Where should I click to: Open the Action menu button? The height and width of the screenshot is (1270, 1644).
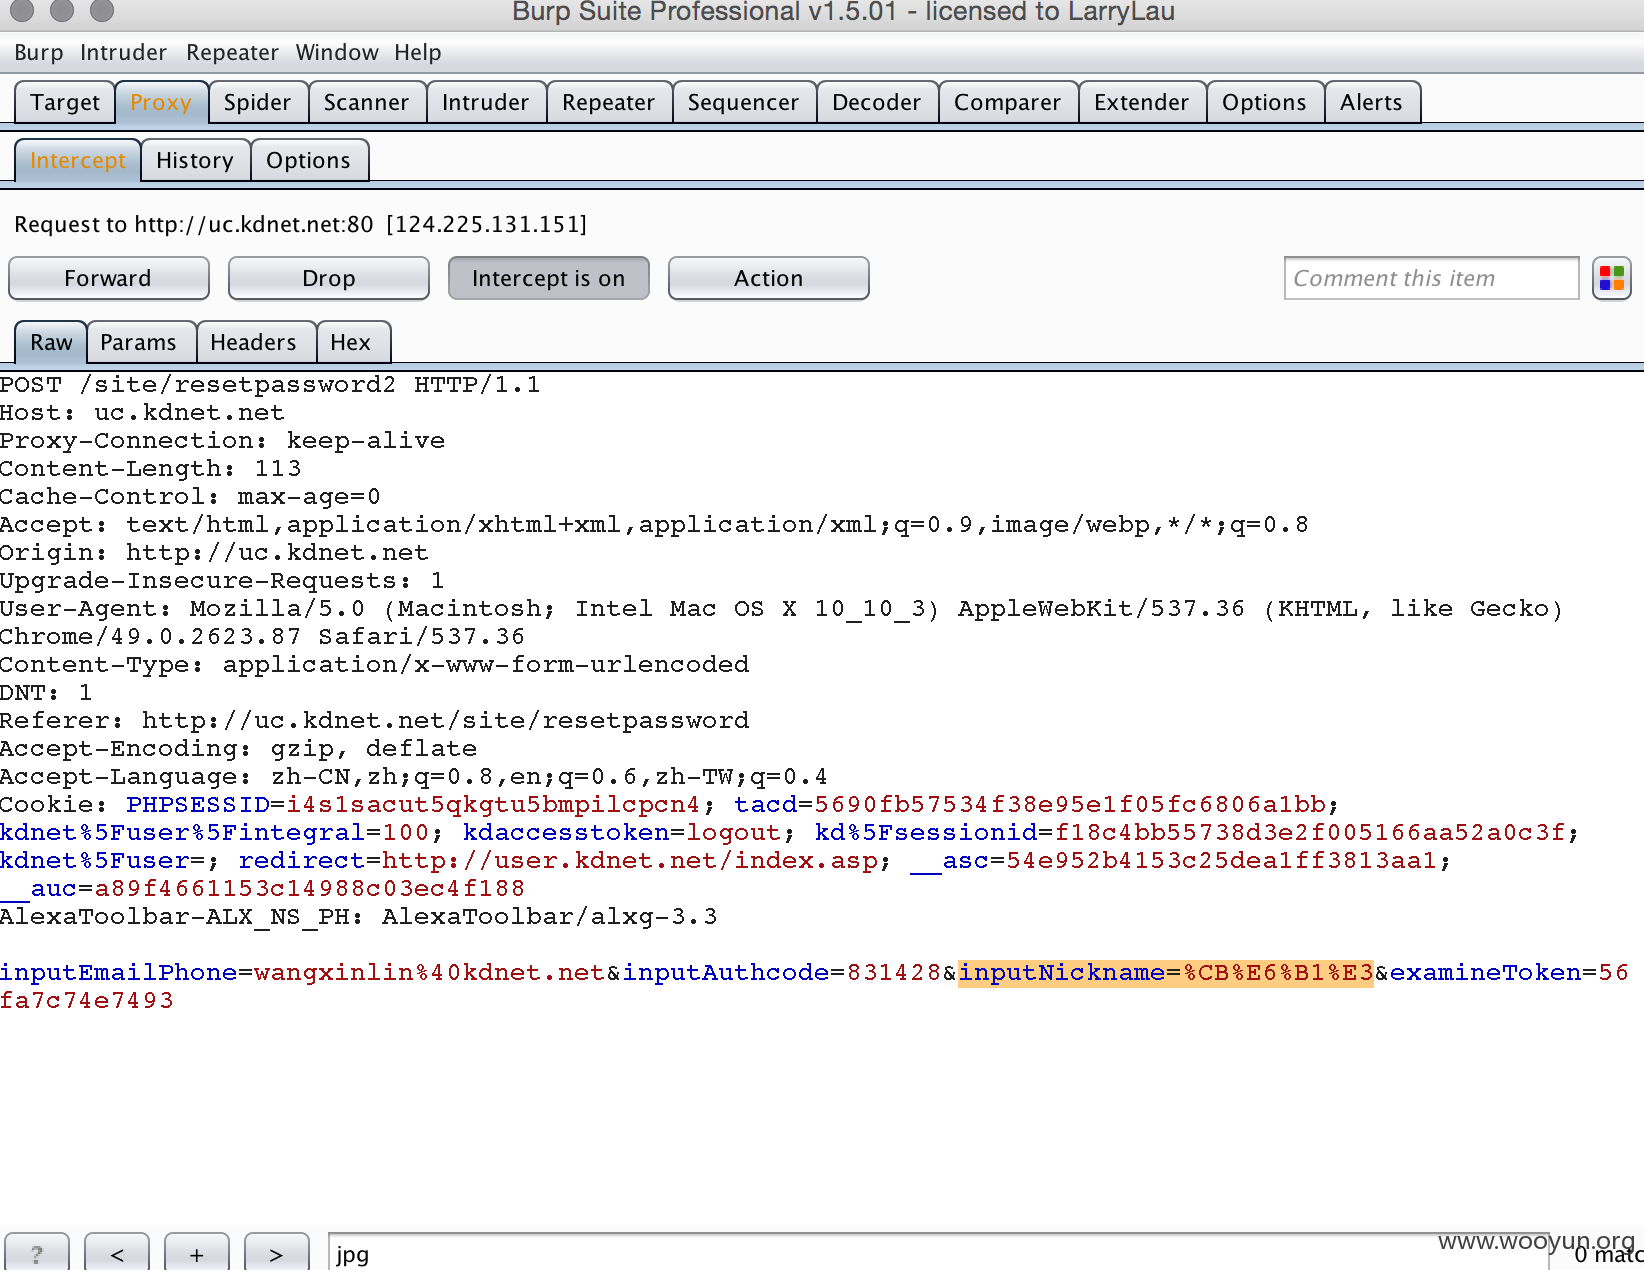[768, 278]
